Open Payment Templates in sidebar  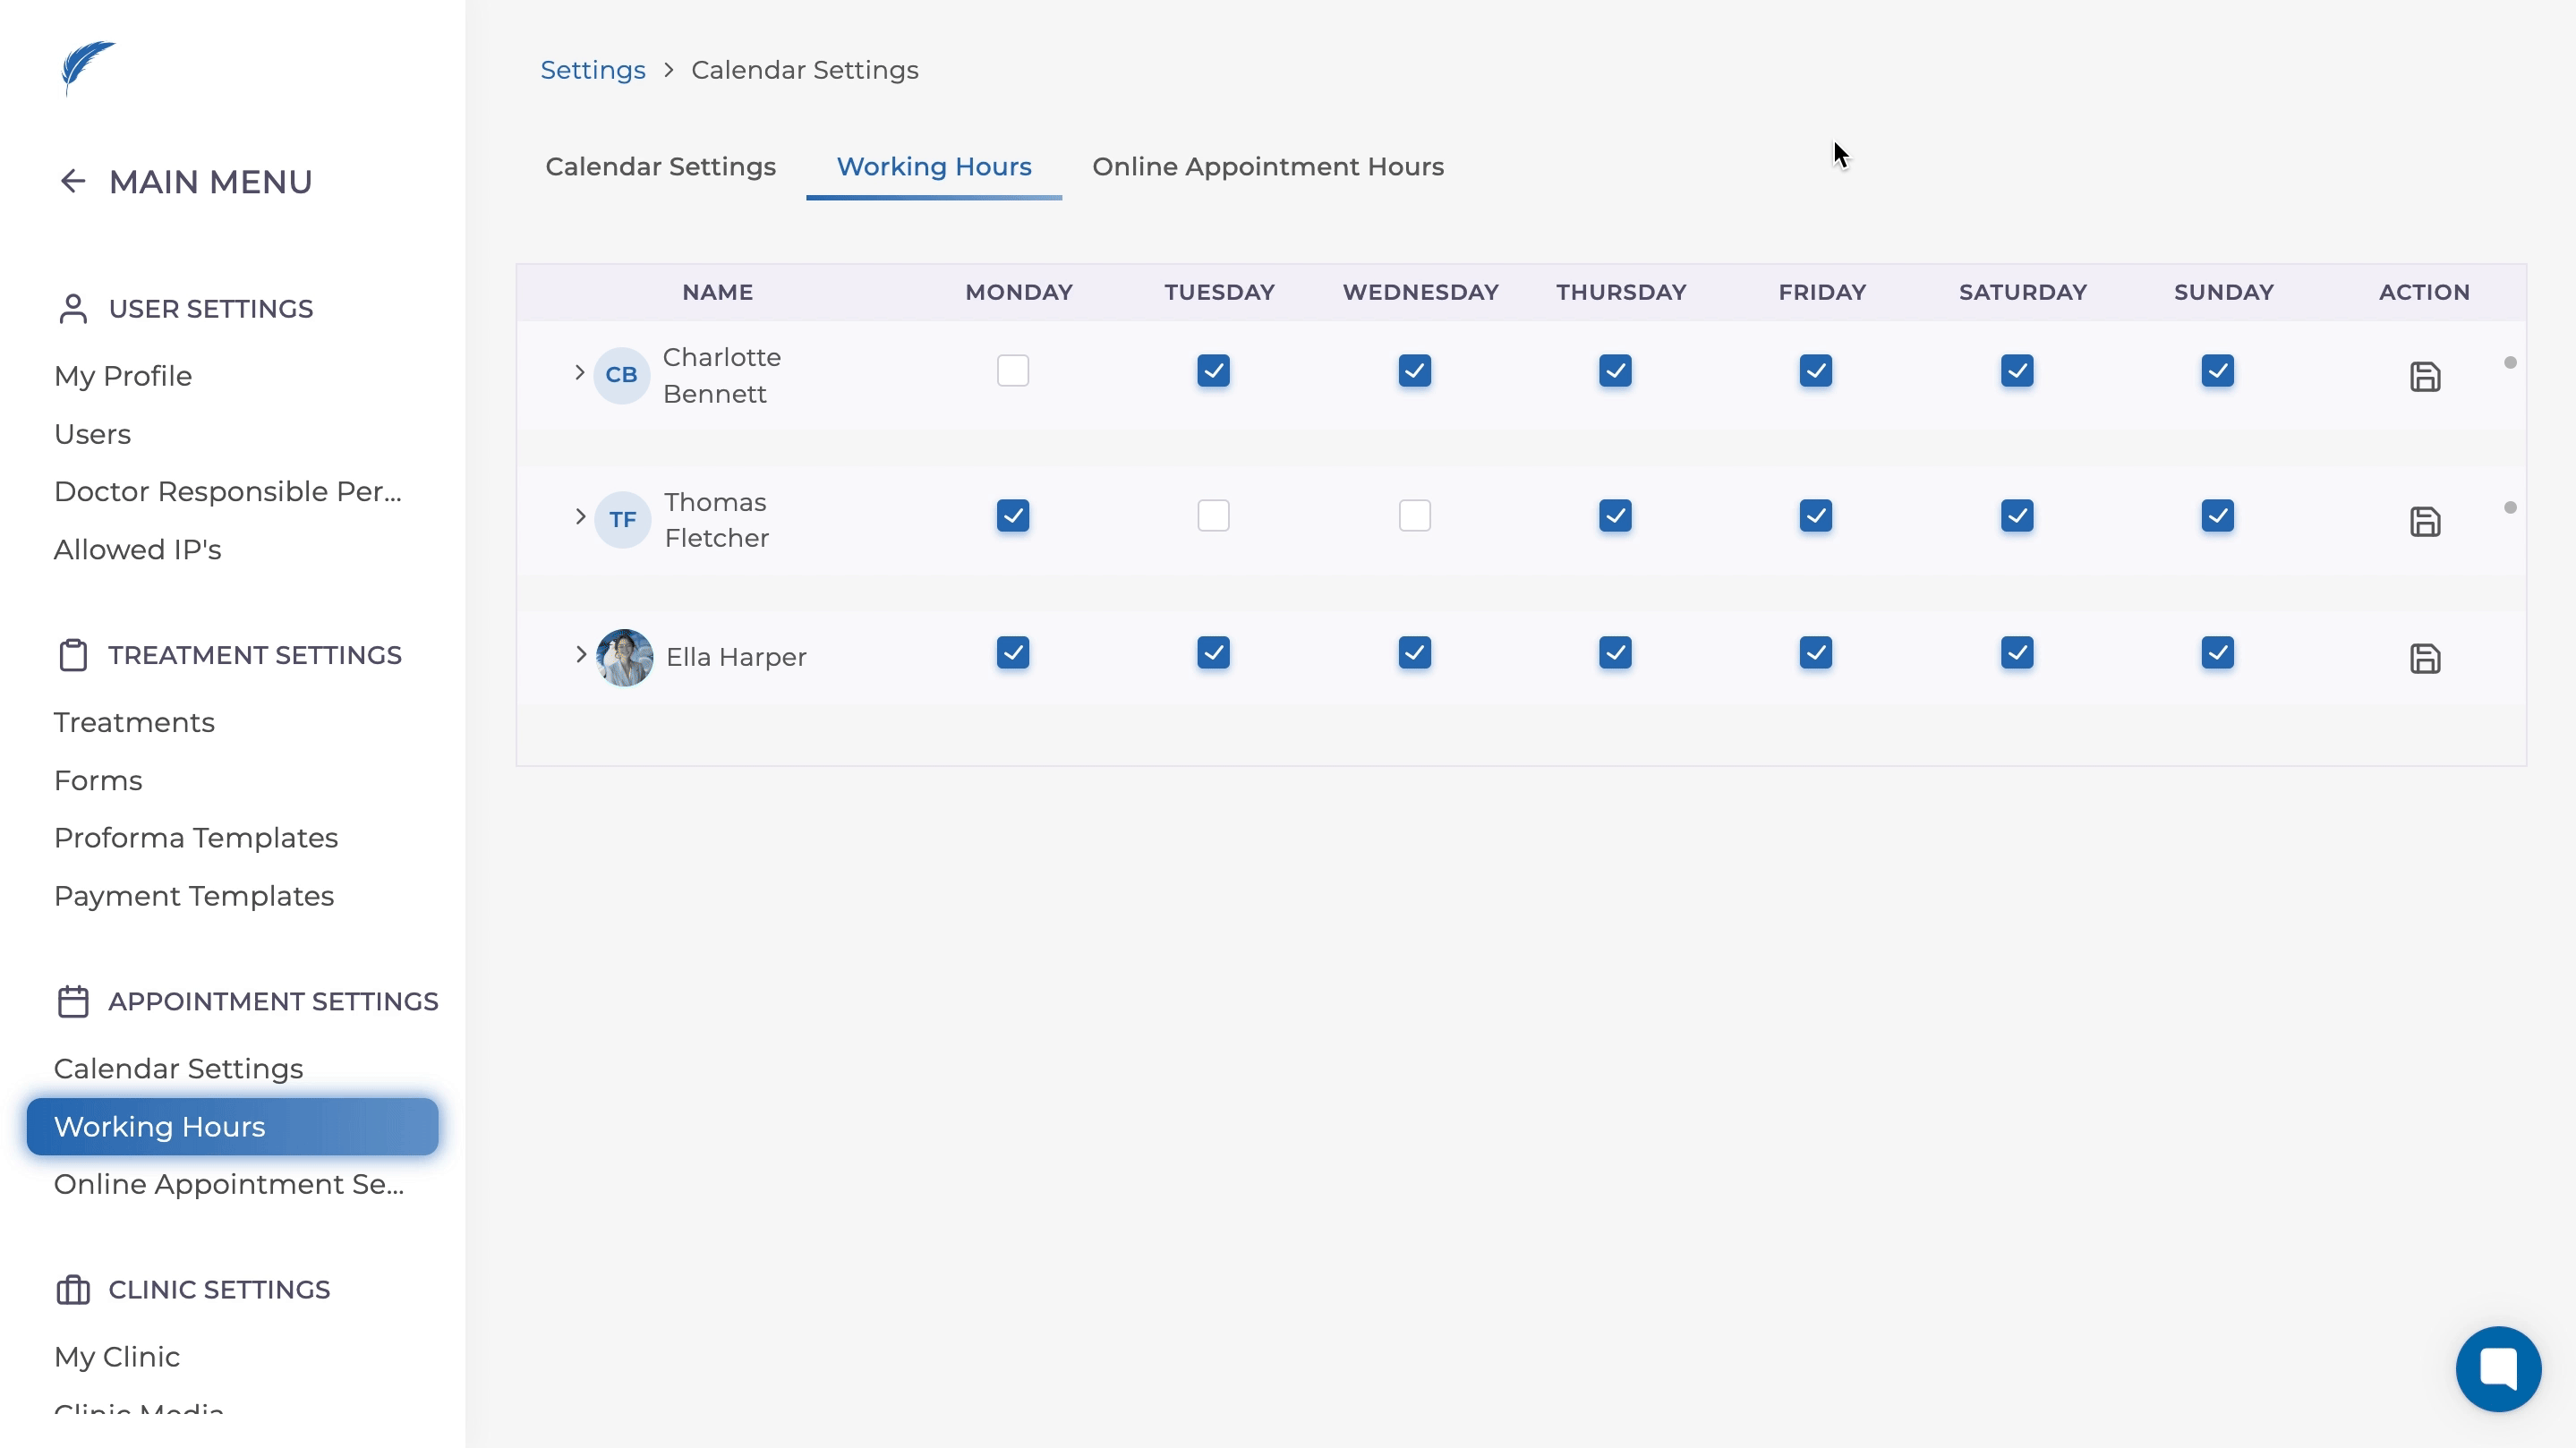pyautogui.click(x=194, y=896)
